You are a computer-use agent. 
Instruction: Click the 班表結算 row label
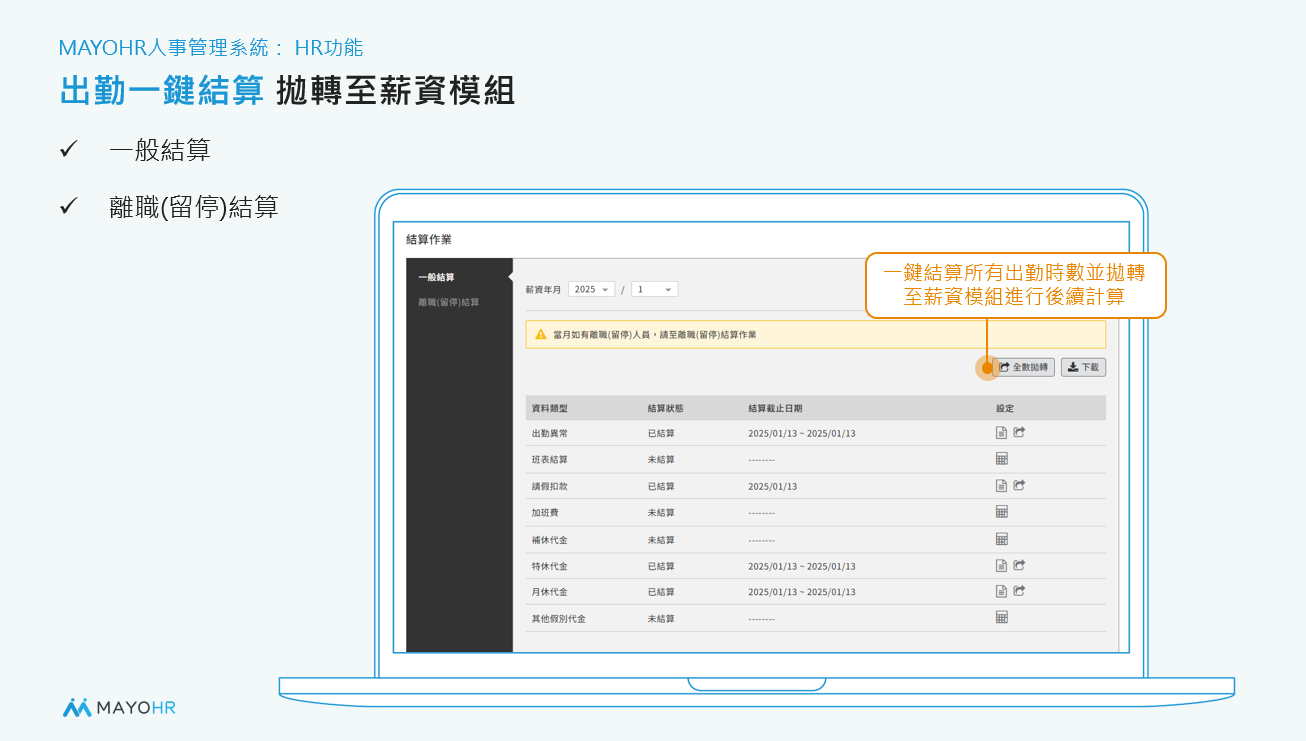[x=550, y=460]
